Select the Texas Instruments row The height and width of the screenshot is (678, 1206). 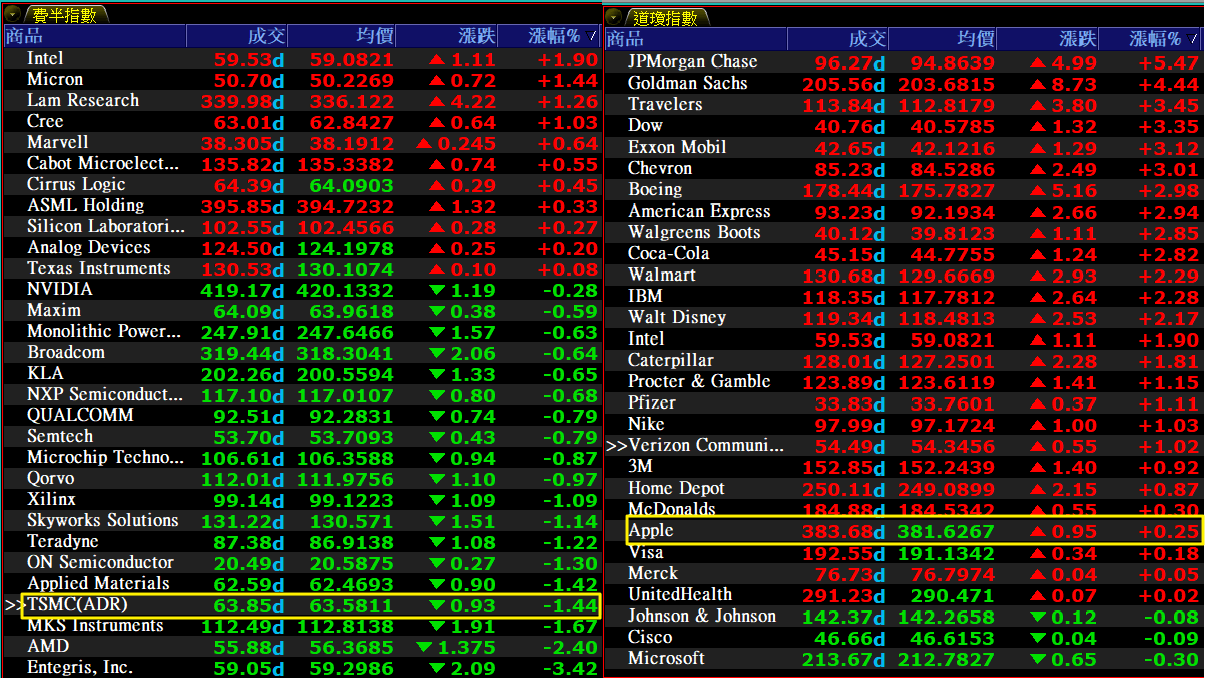tap(301, 269)
